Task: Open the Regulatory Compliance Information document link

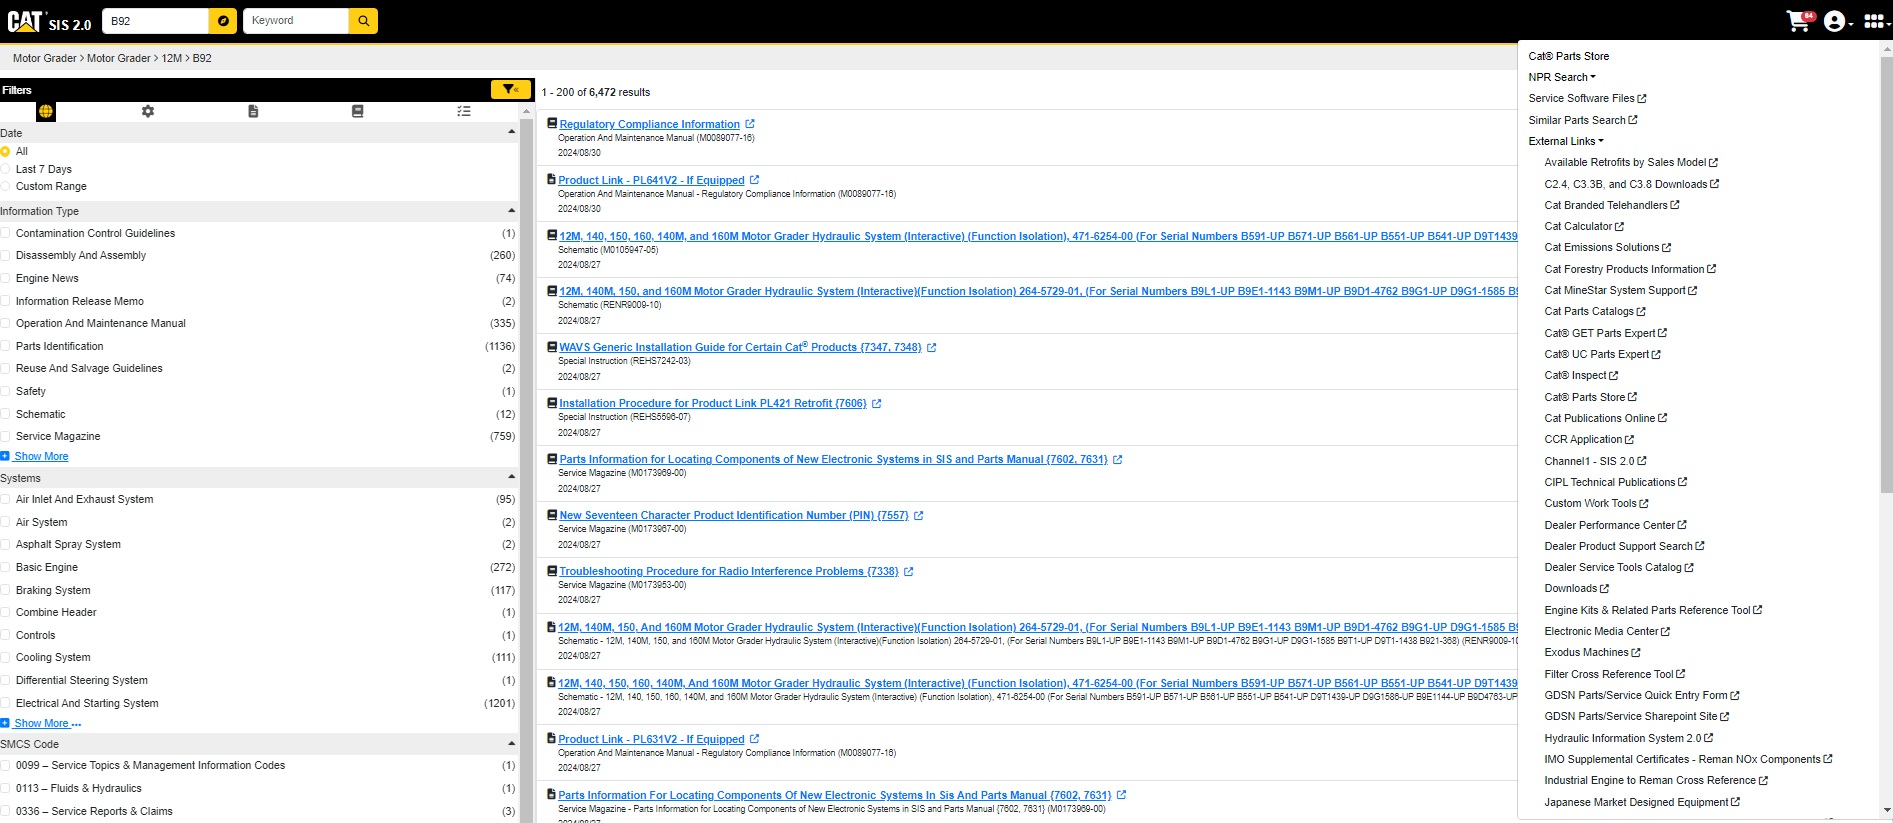Action: pos(649,124)
